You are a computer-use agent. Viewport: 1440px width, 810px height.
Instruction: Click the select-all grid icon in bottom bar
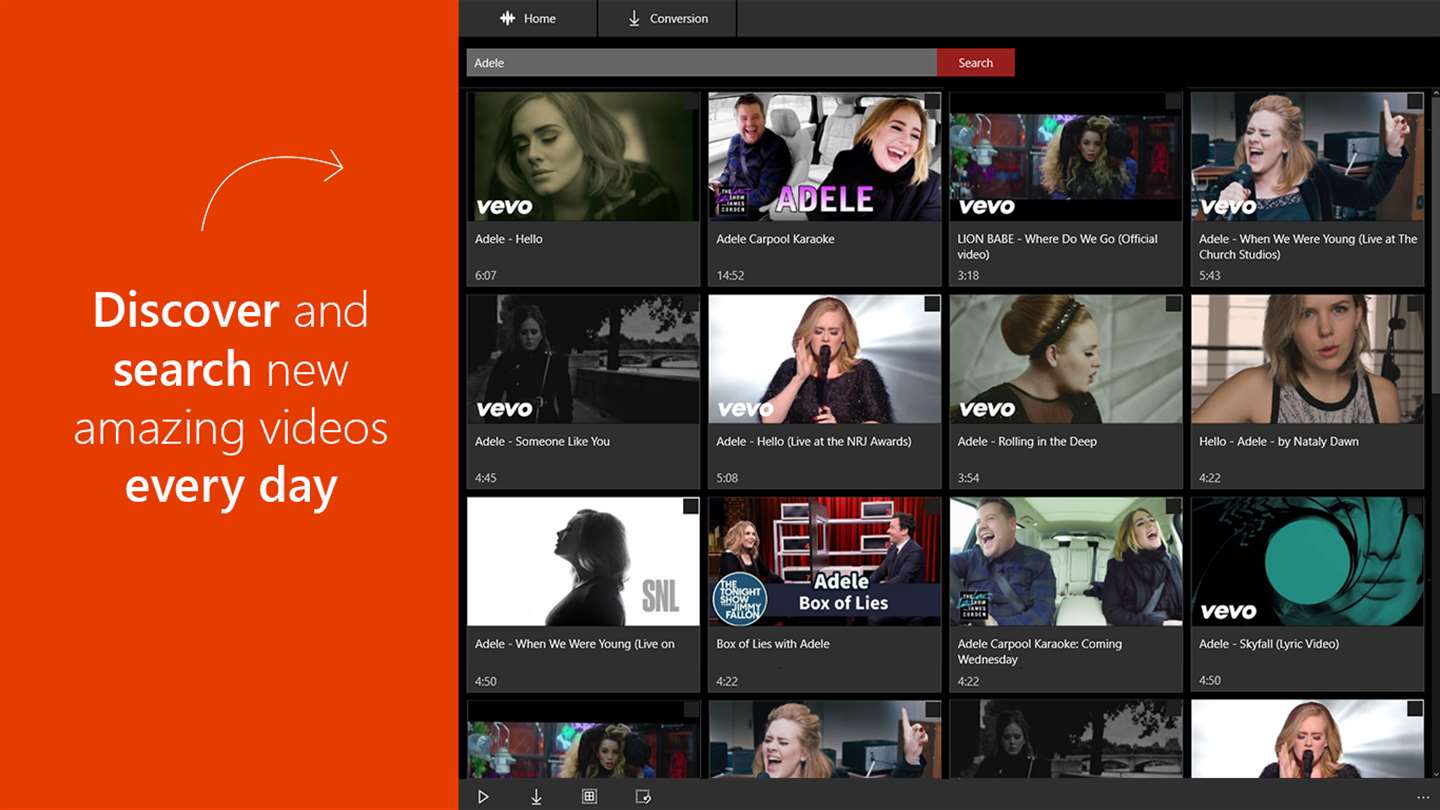(589, 797)
